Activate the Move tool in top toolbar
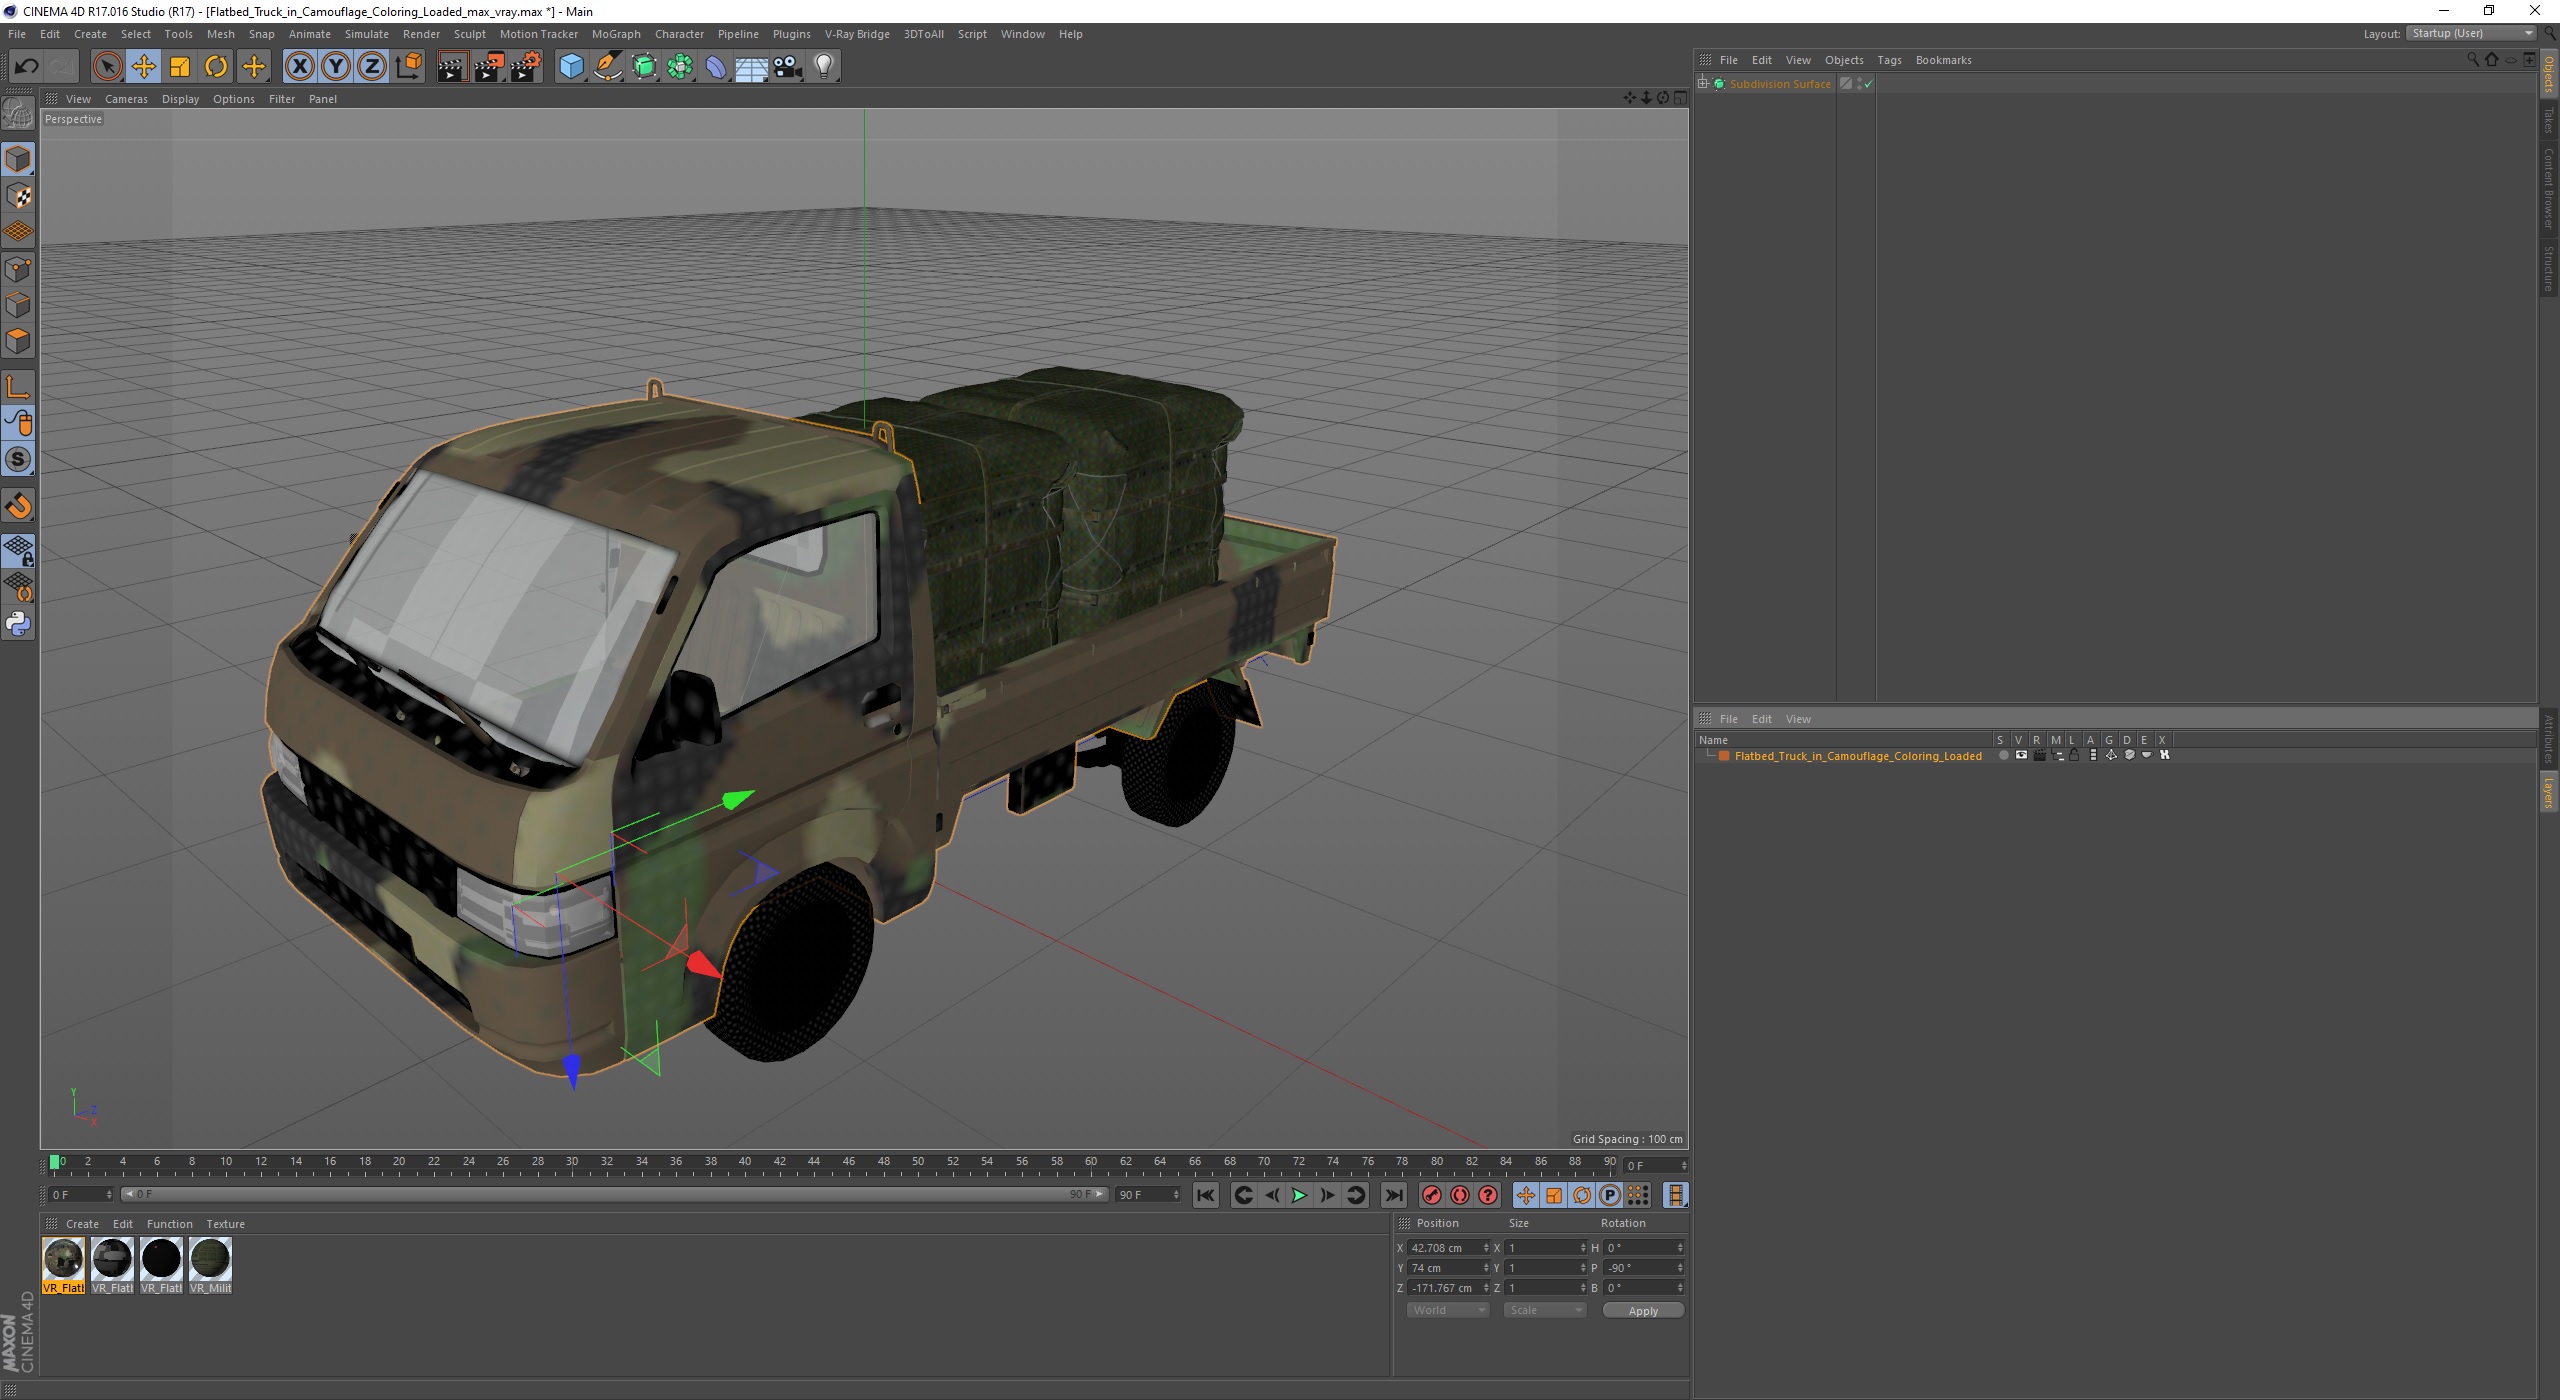Image resolution: width=2560 pixels, height=1400 pixels. coord(144,67)
